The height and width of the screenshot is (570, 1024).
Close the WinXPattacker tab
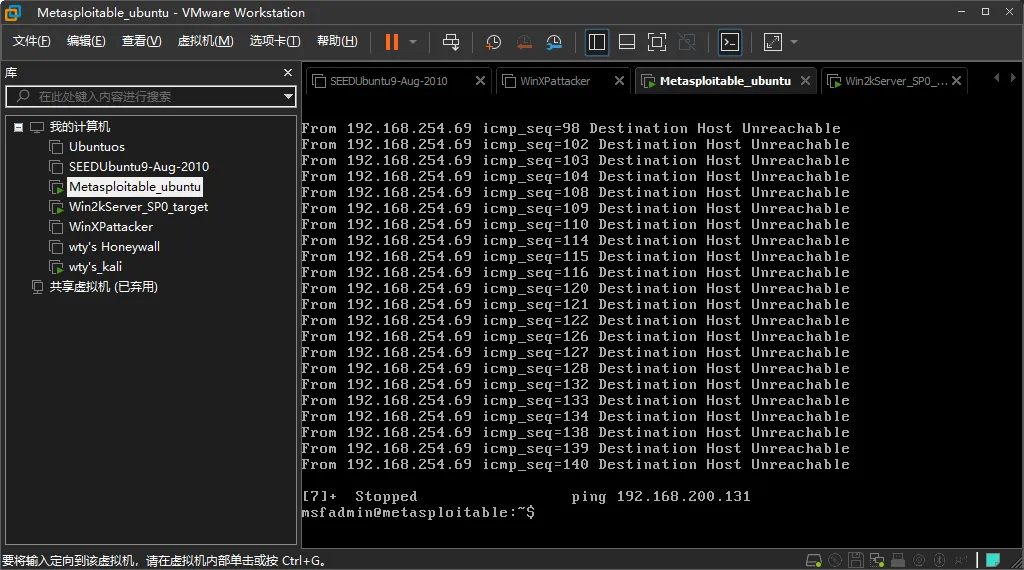(x=620, y=80)
